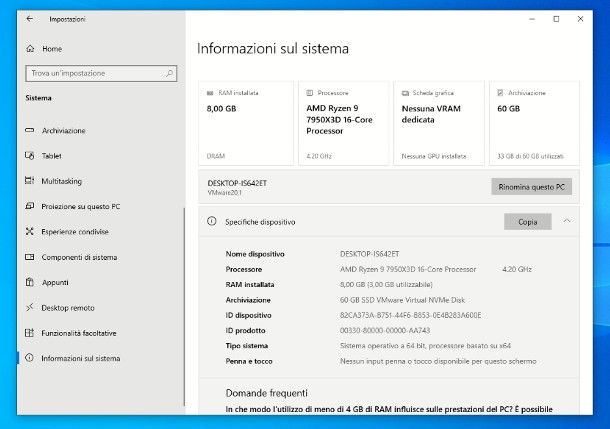The image size is (610, 429).
Task: Open Desktop remoto settings
Action: tap(68, 308)
